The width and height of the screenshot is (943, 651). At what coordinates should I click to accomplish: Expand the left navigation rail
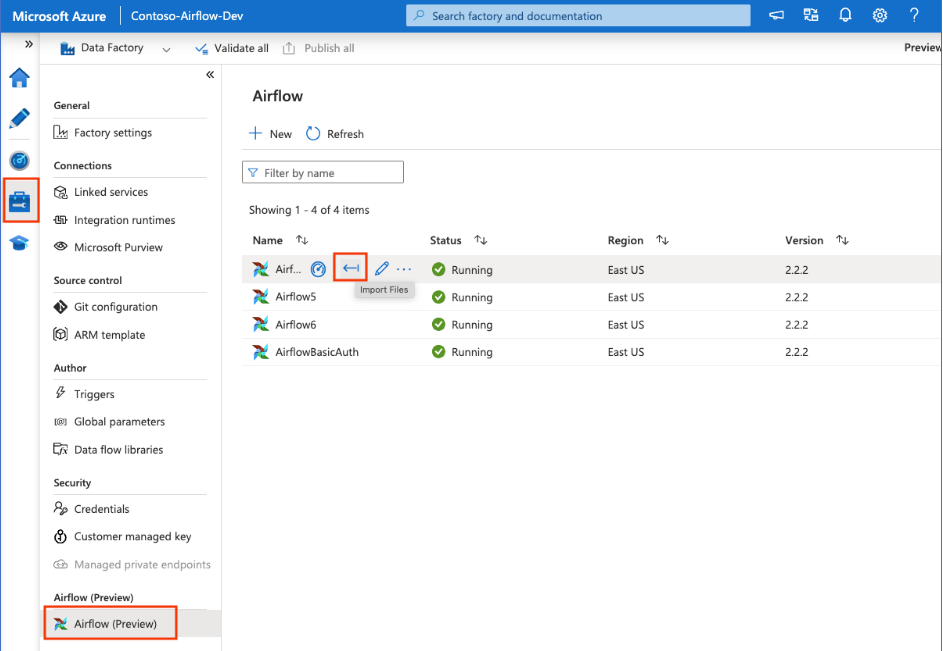29,45
